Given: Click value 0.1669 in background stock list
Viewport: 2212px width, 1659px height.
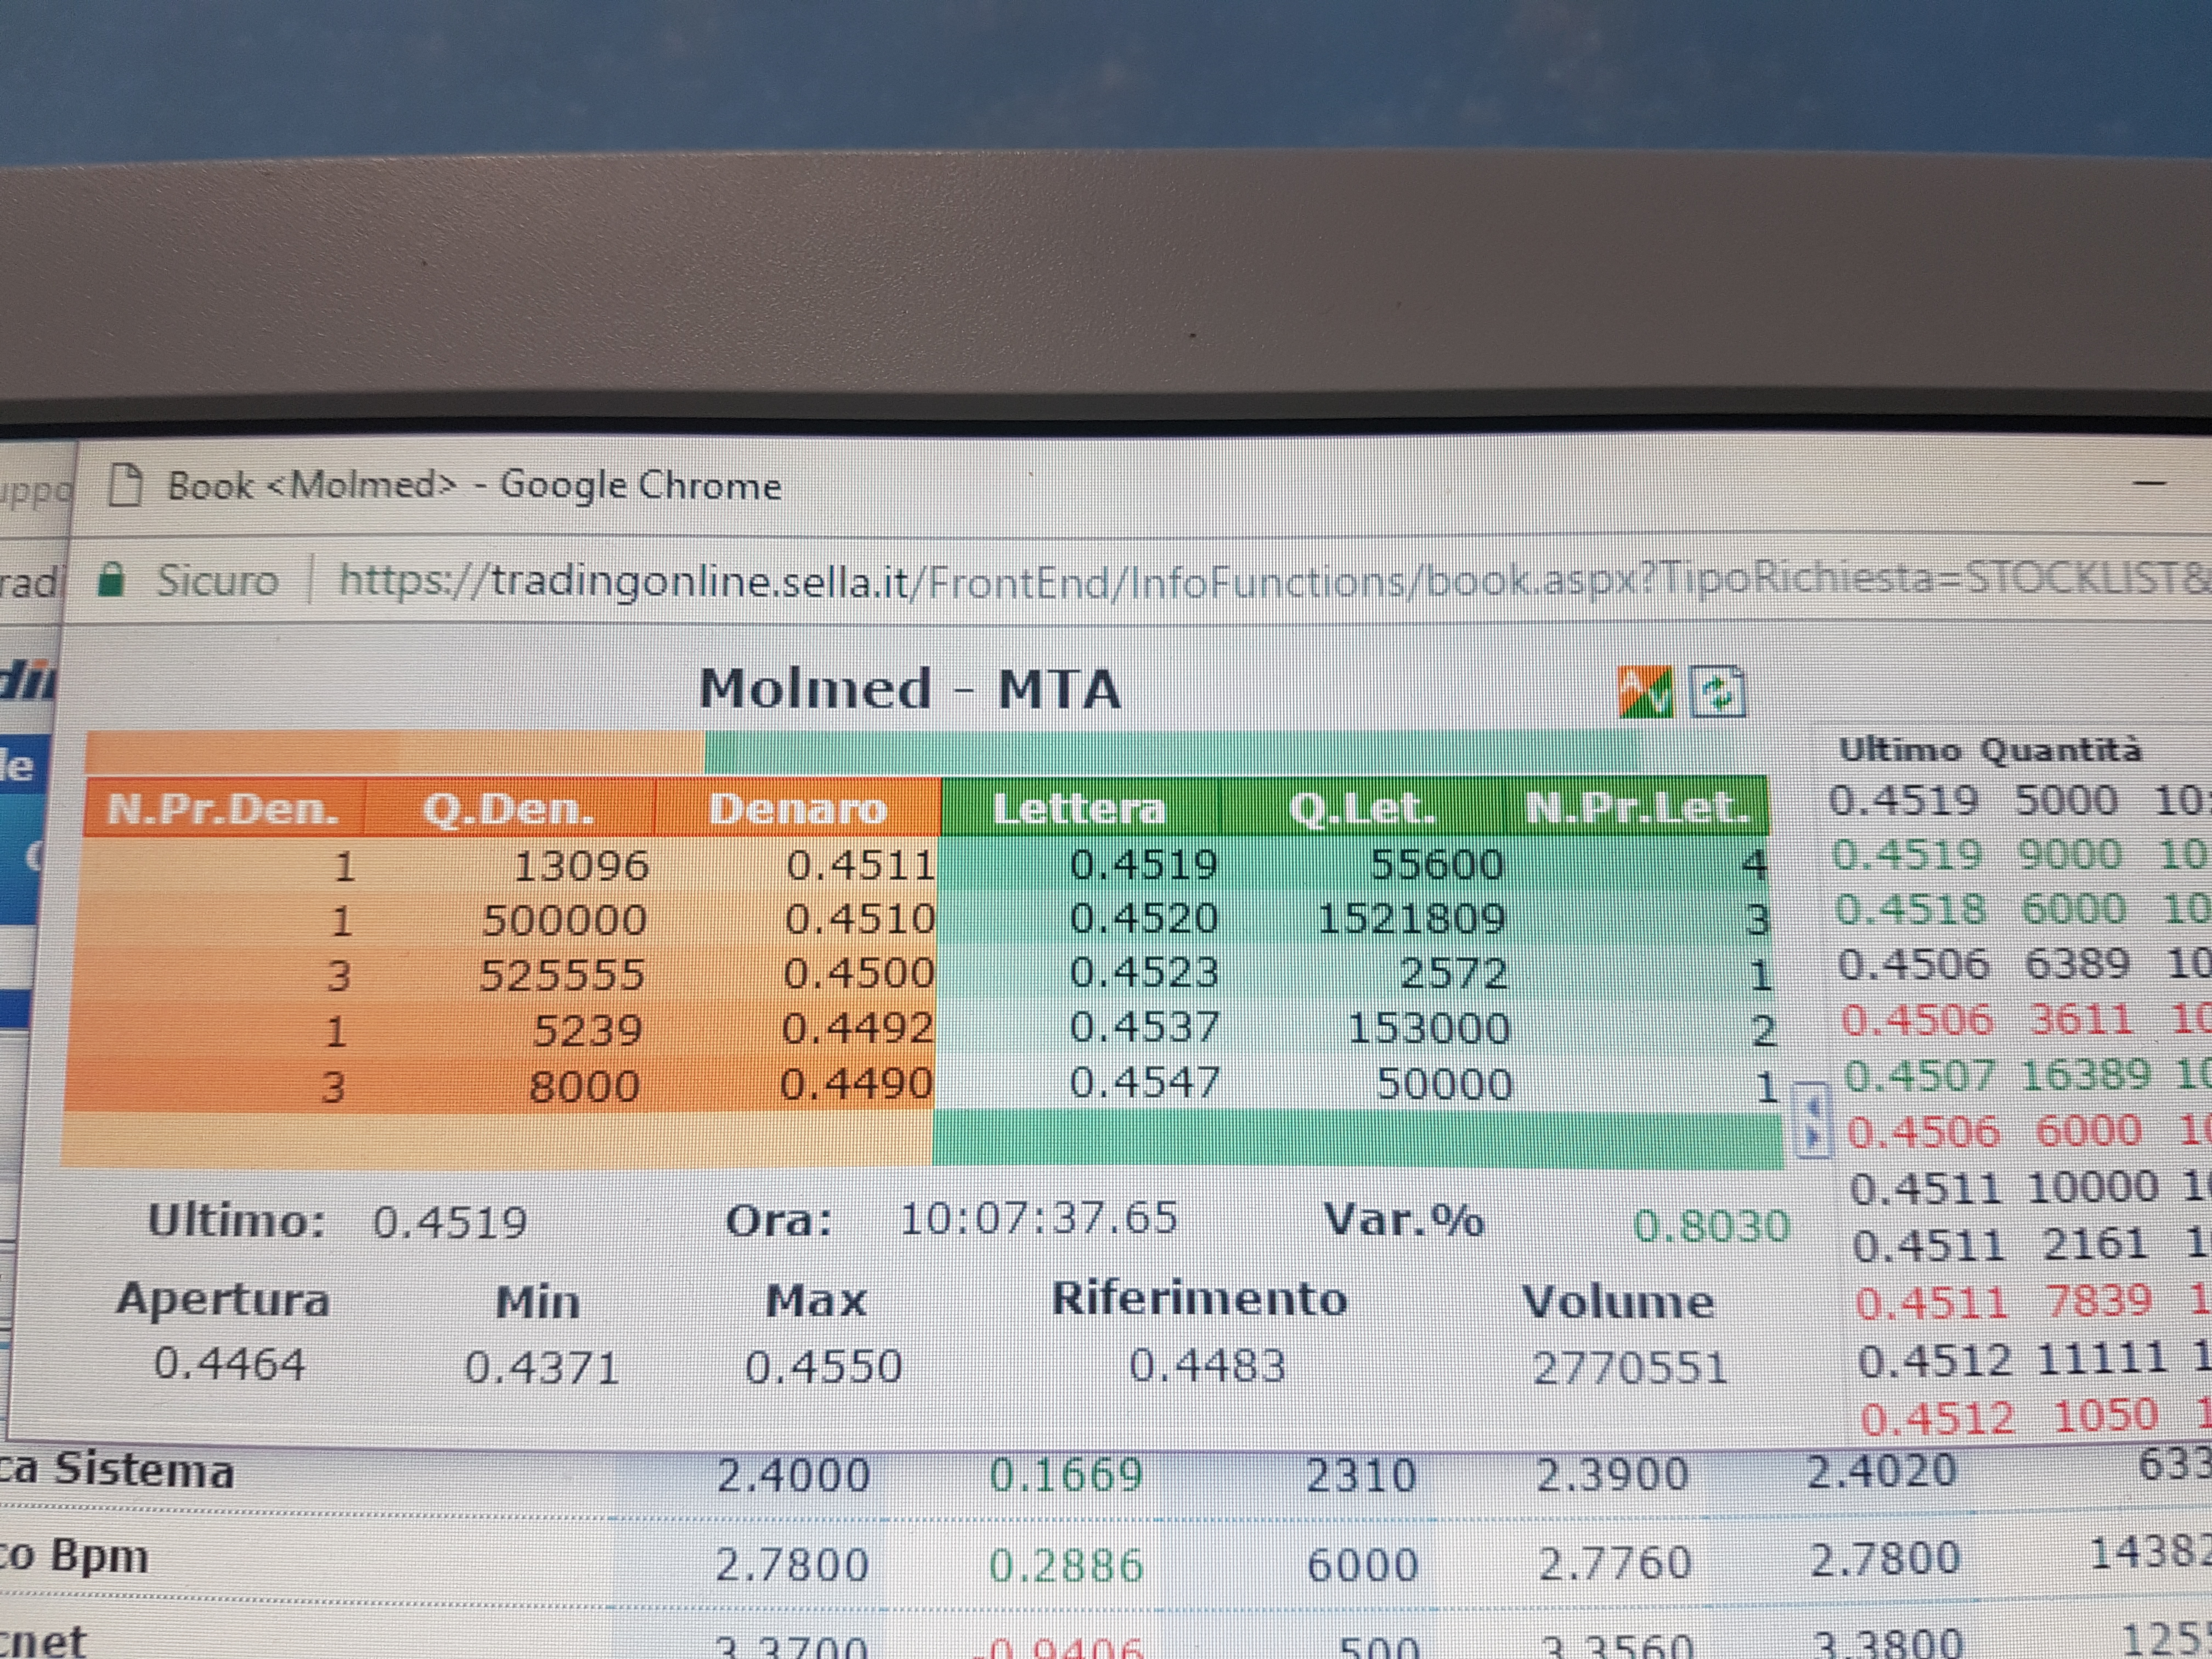Looking at the screenshot, I should click(1066, 1475).
